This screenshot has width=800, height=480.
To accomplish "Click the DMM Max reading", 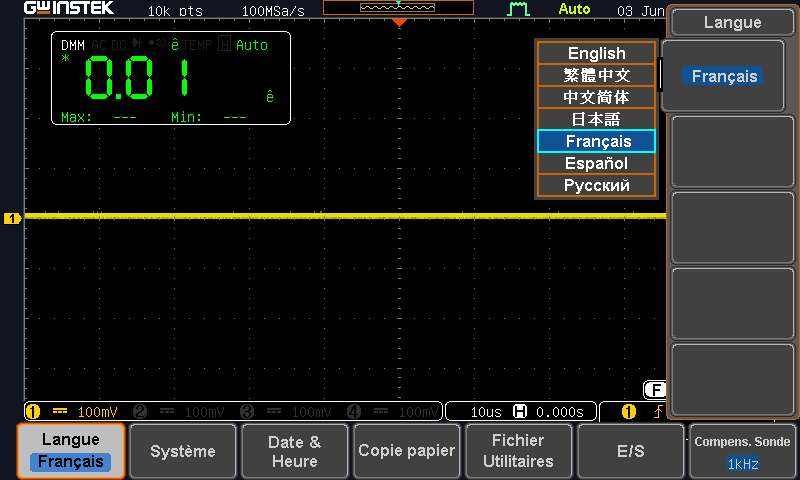I will (x=99, y=118).
